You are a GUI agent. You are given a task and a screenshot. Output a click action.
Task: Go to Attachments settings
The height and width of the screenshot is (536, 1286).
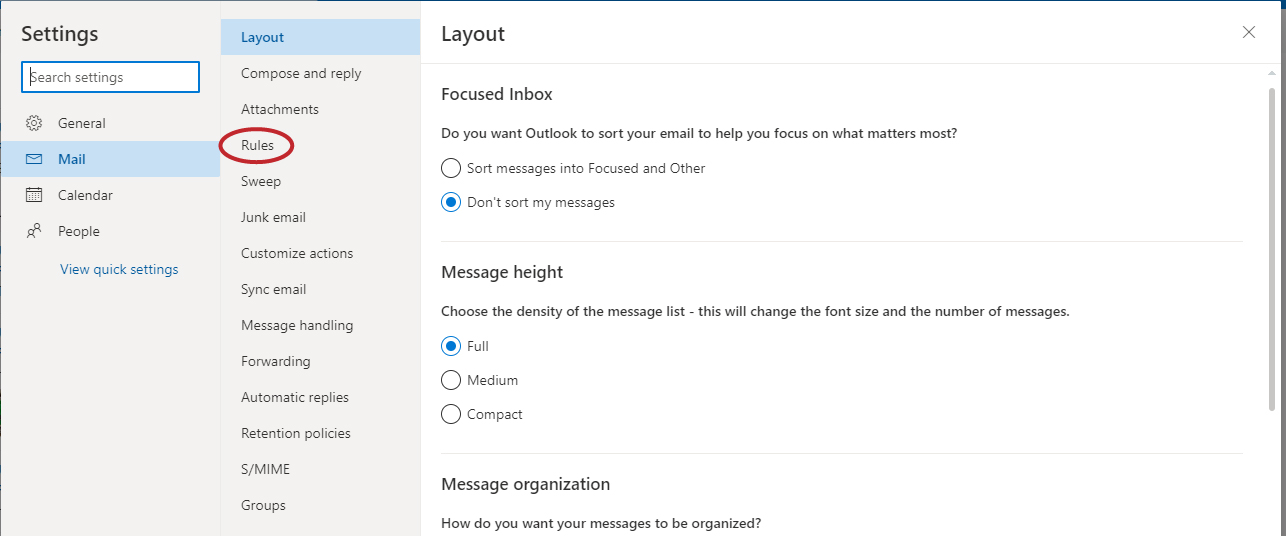tap(320, 109)
